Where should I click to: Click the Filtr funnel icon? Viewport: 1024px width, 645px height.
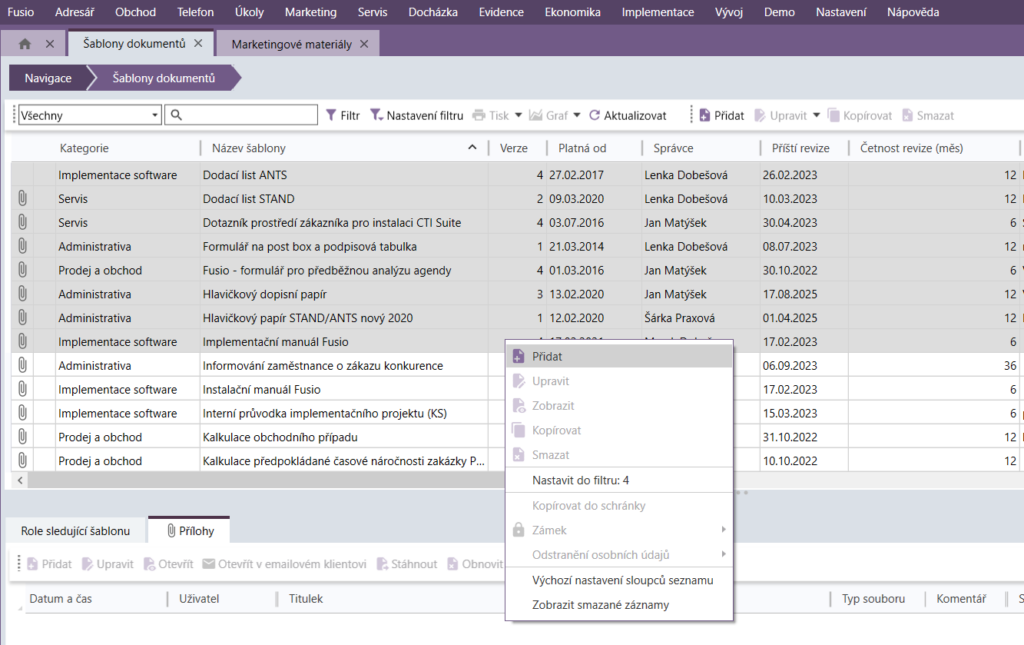[331, 115]
